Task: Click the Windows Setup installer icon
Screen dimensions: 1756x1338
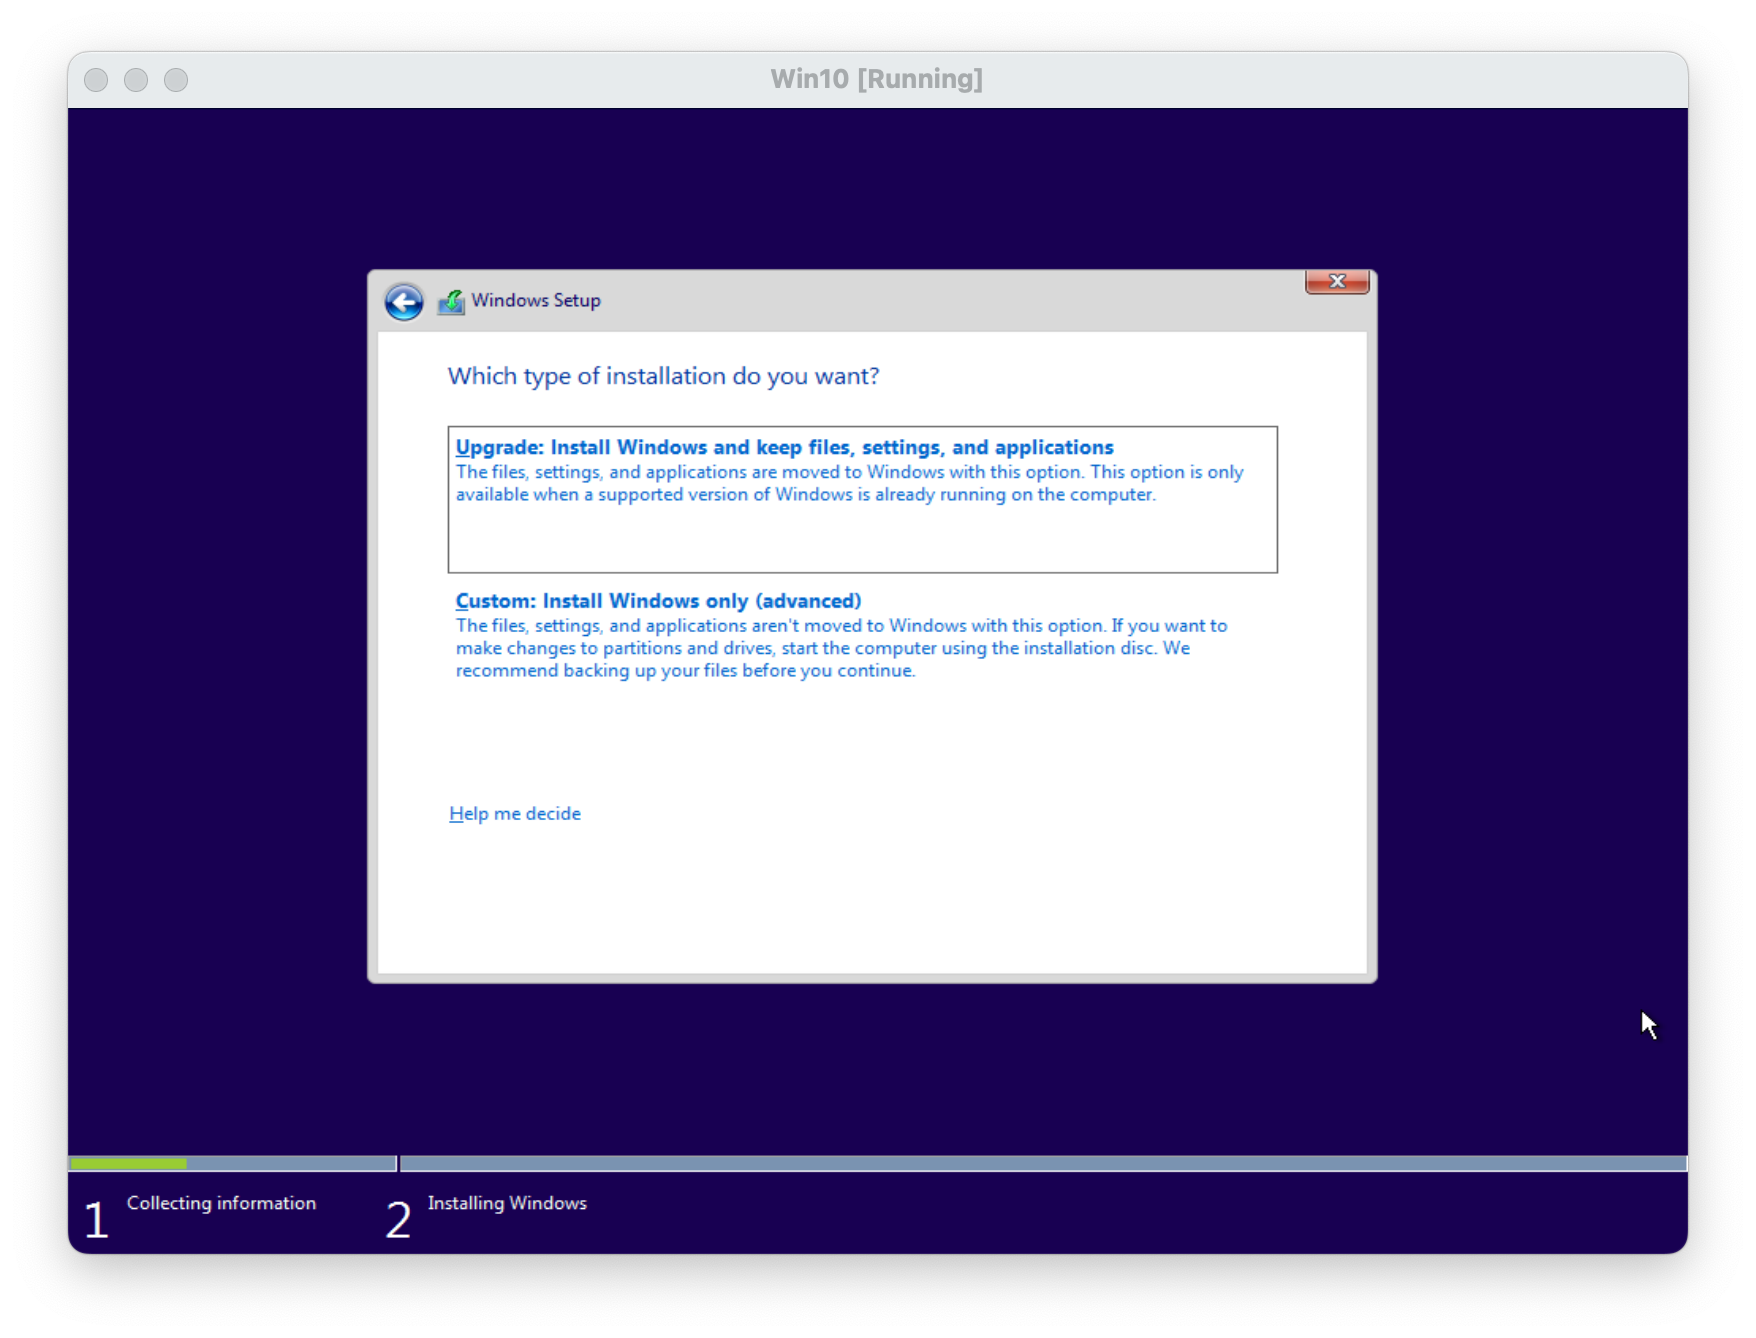Action: pos(451,301)
